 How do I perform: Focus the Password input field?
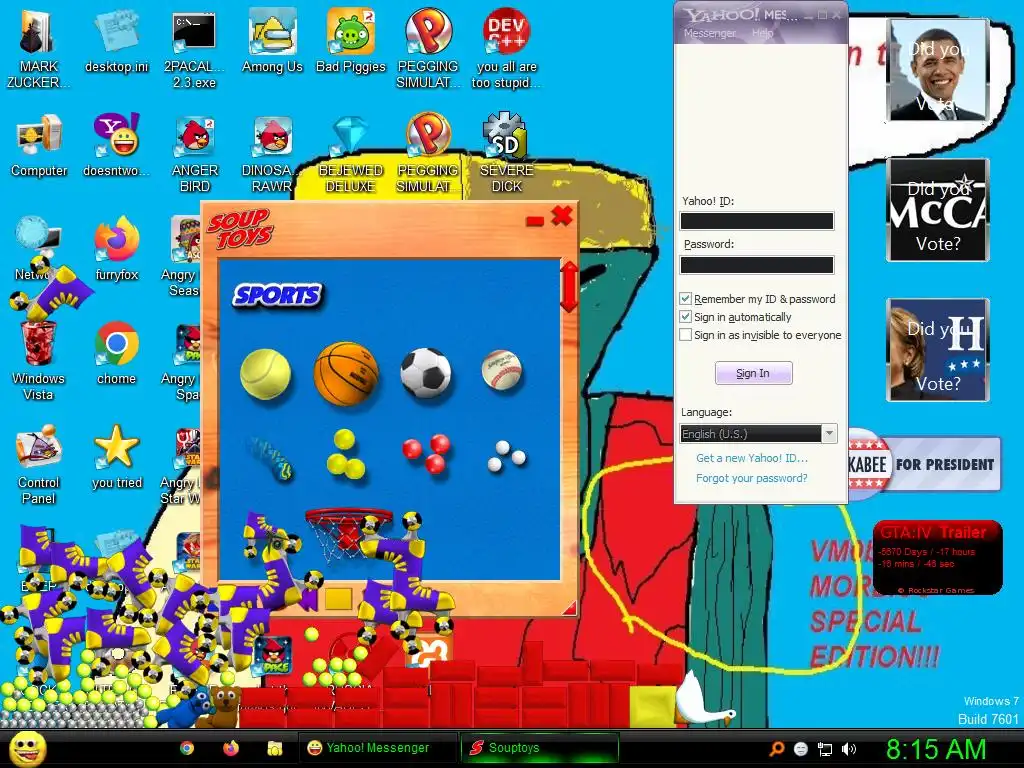757,264
